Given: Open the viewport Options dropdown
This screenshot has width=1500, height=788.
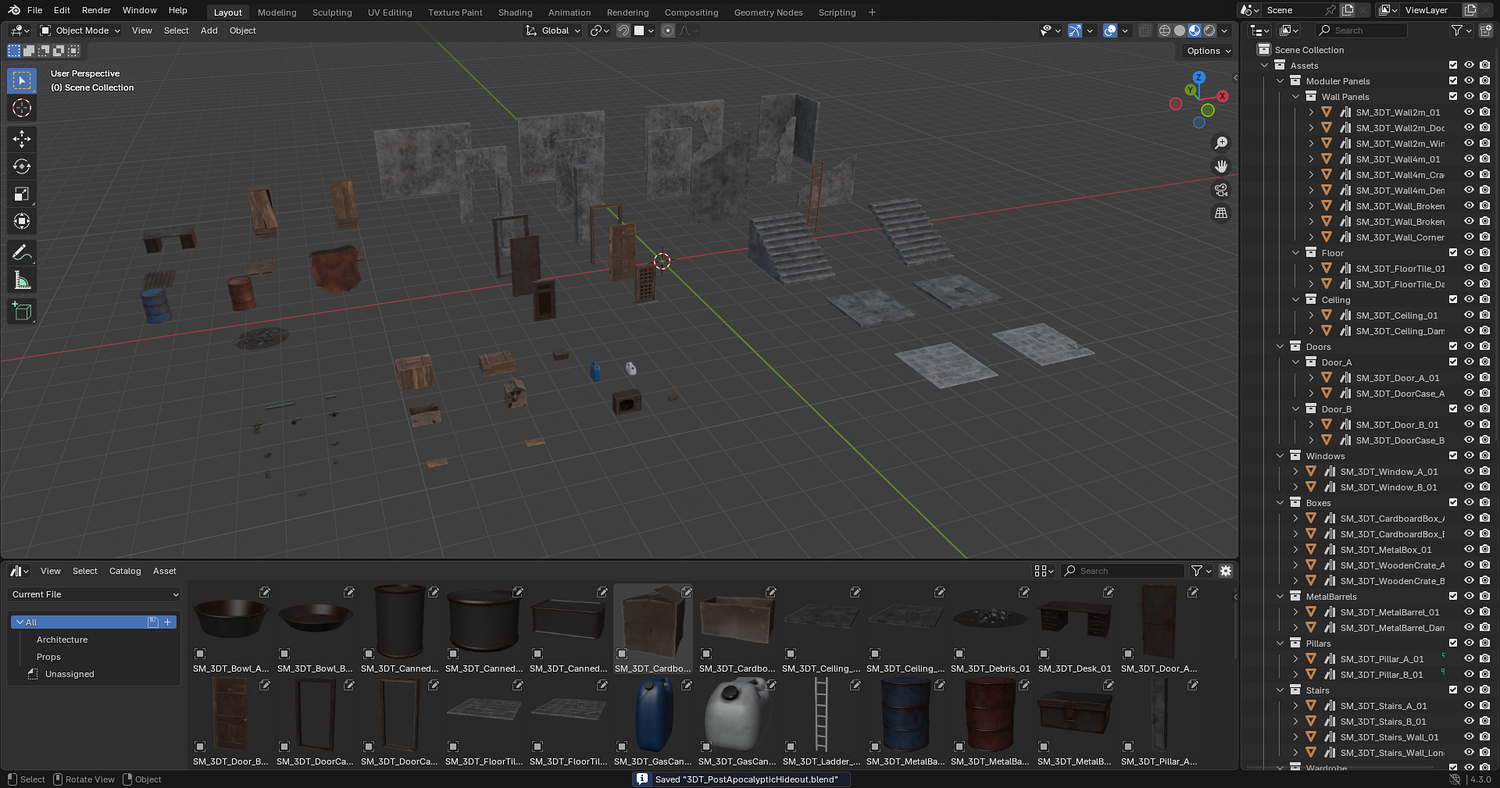Looking at the screenshot, I should (1208, 51).
